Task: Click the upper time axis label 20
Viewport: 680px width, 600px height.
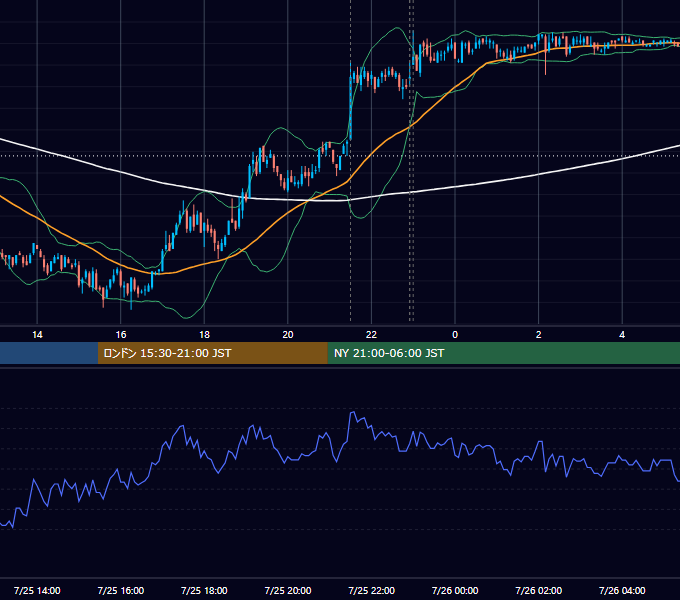Action: (x=288, y=335)
